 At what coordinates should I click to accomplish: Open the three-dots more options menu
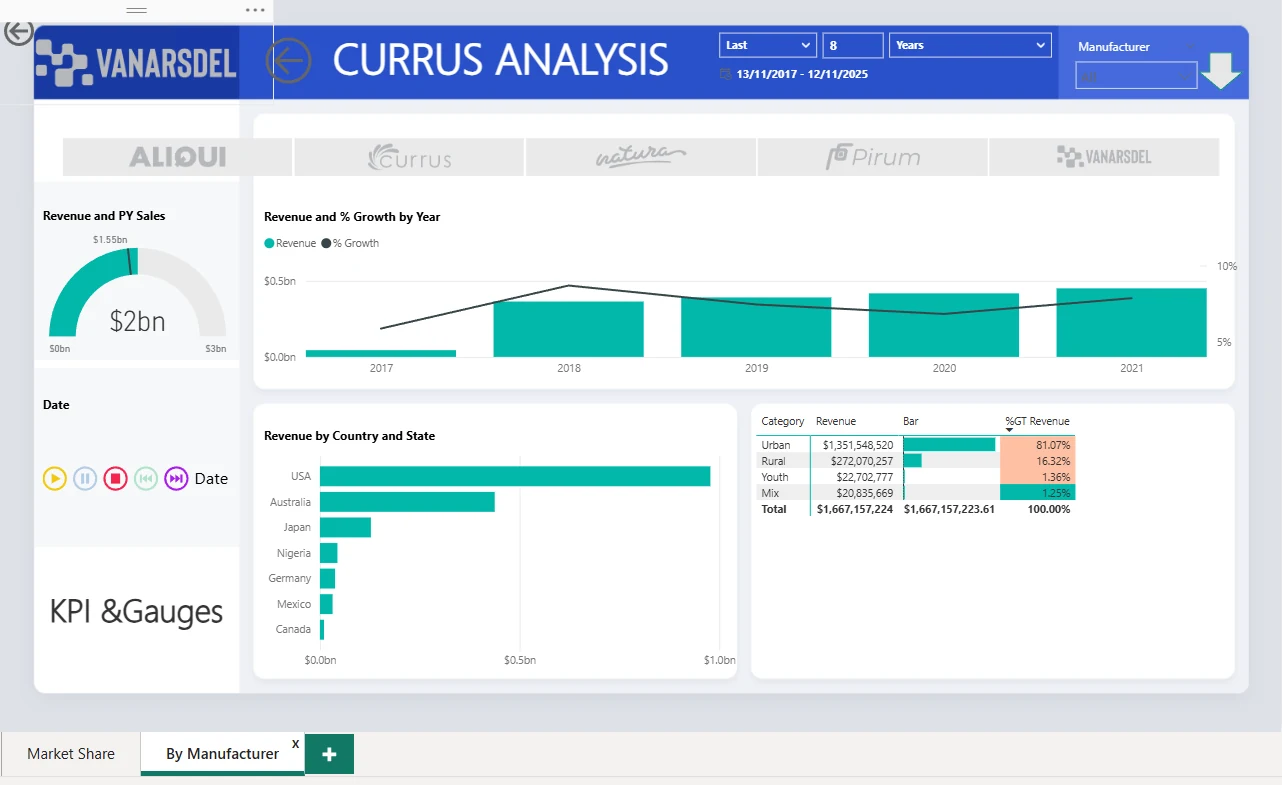click(x=256, y=10)
